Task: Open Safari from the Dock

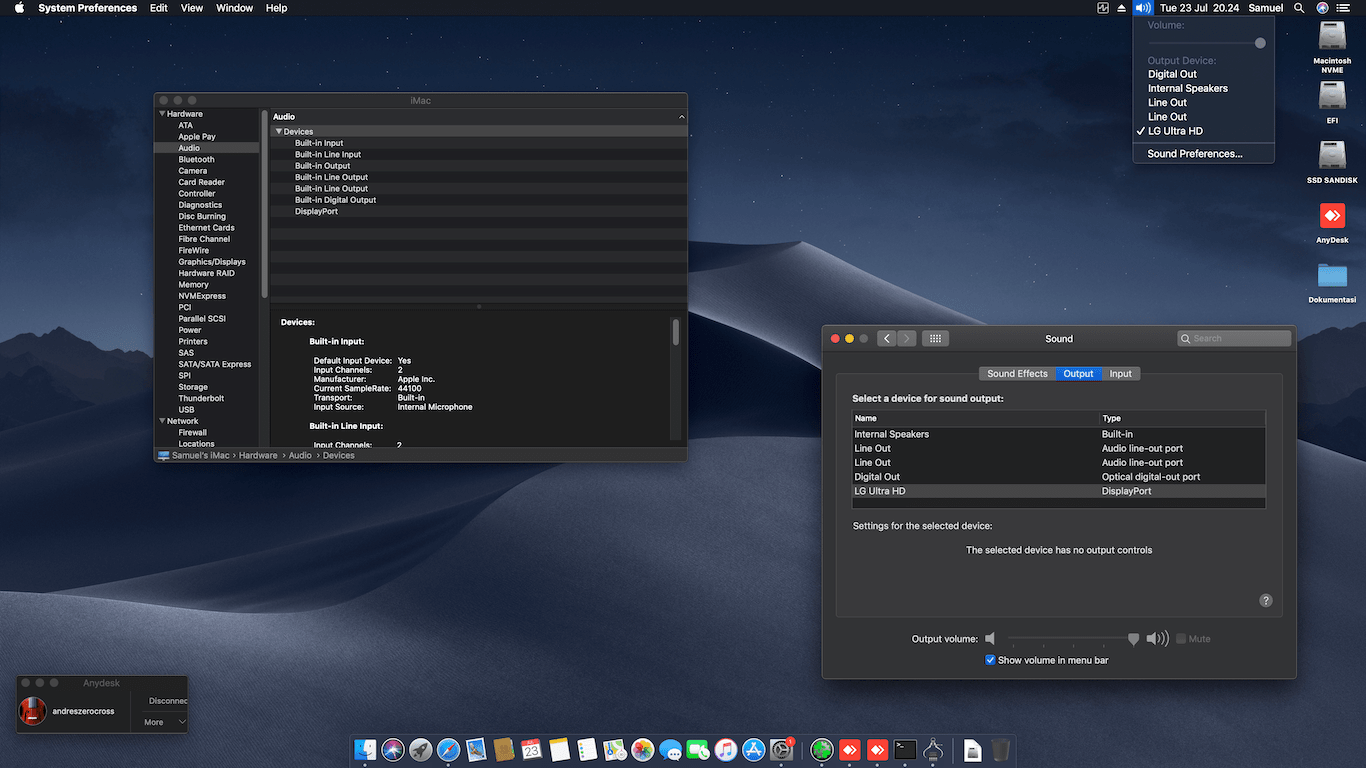Action: pos(448,750)
